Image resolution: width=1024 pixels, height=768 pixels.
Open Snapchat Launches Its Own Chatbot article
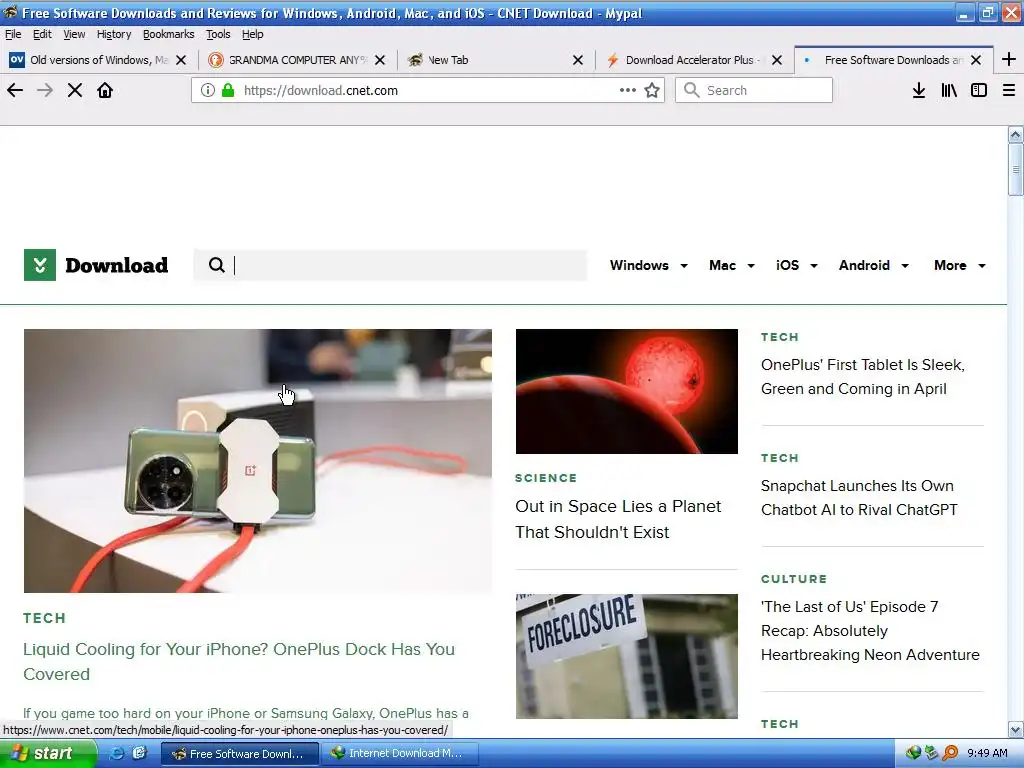(859, 498)
